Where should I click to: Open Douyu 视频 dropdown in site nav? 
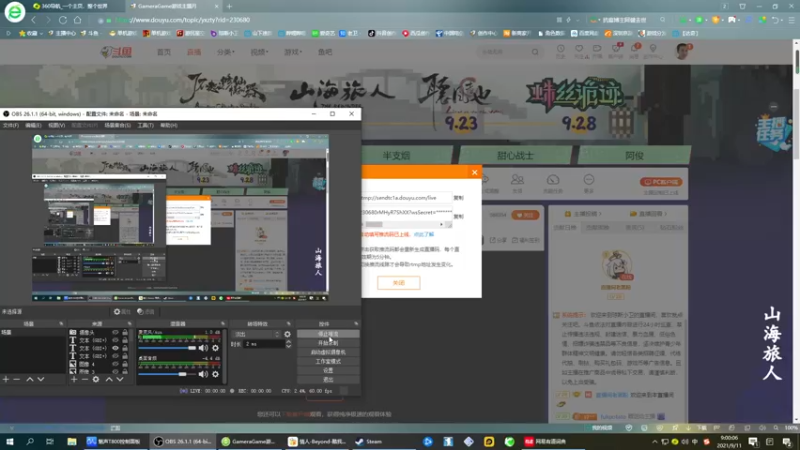coord(259,52)
